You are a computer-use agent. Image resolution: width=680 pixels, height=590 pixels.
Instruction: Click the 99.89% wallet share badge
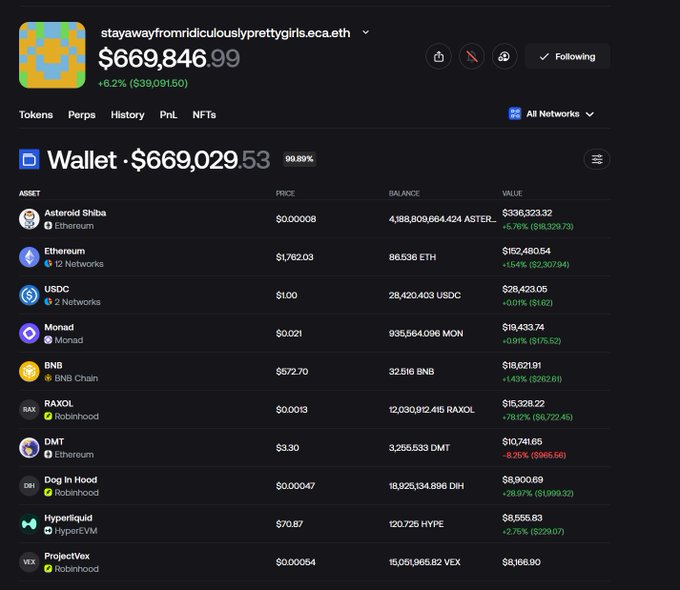click(x=299, y=159)
